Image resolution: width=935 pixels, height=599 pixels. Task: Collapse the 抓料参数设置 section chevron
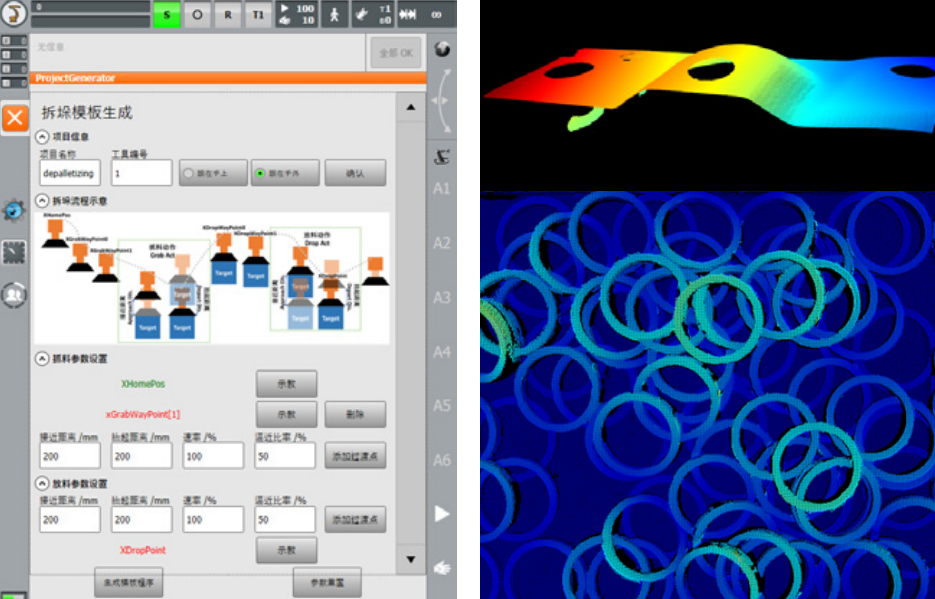click(x=42, y=359)
